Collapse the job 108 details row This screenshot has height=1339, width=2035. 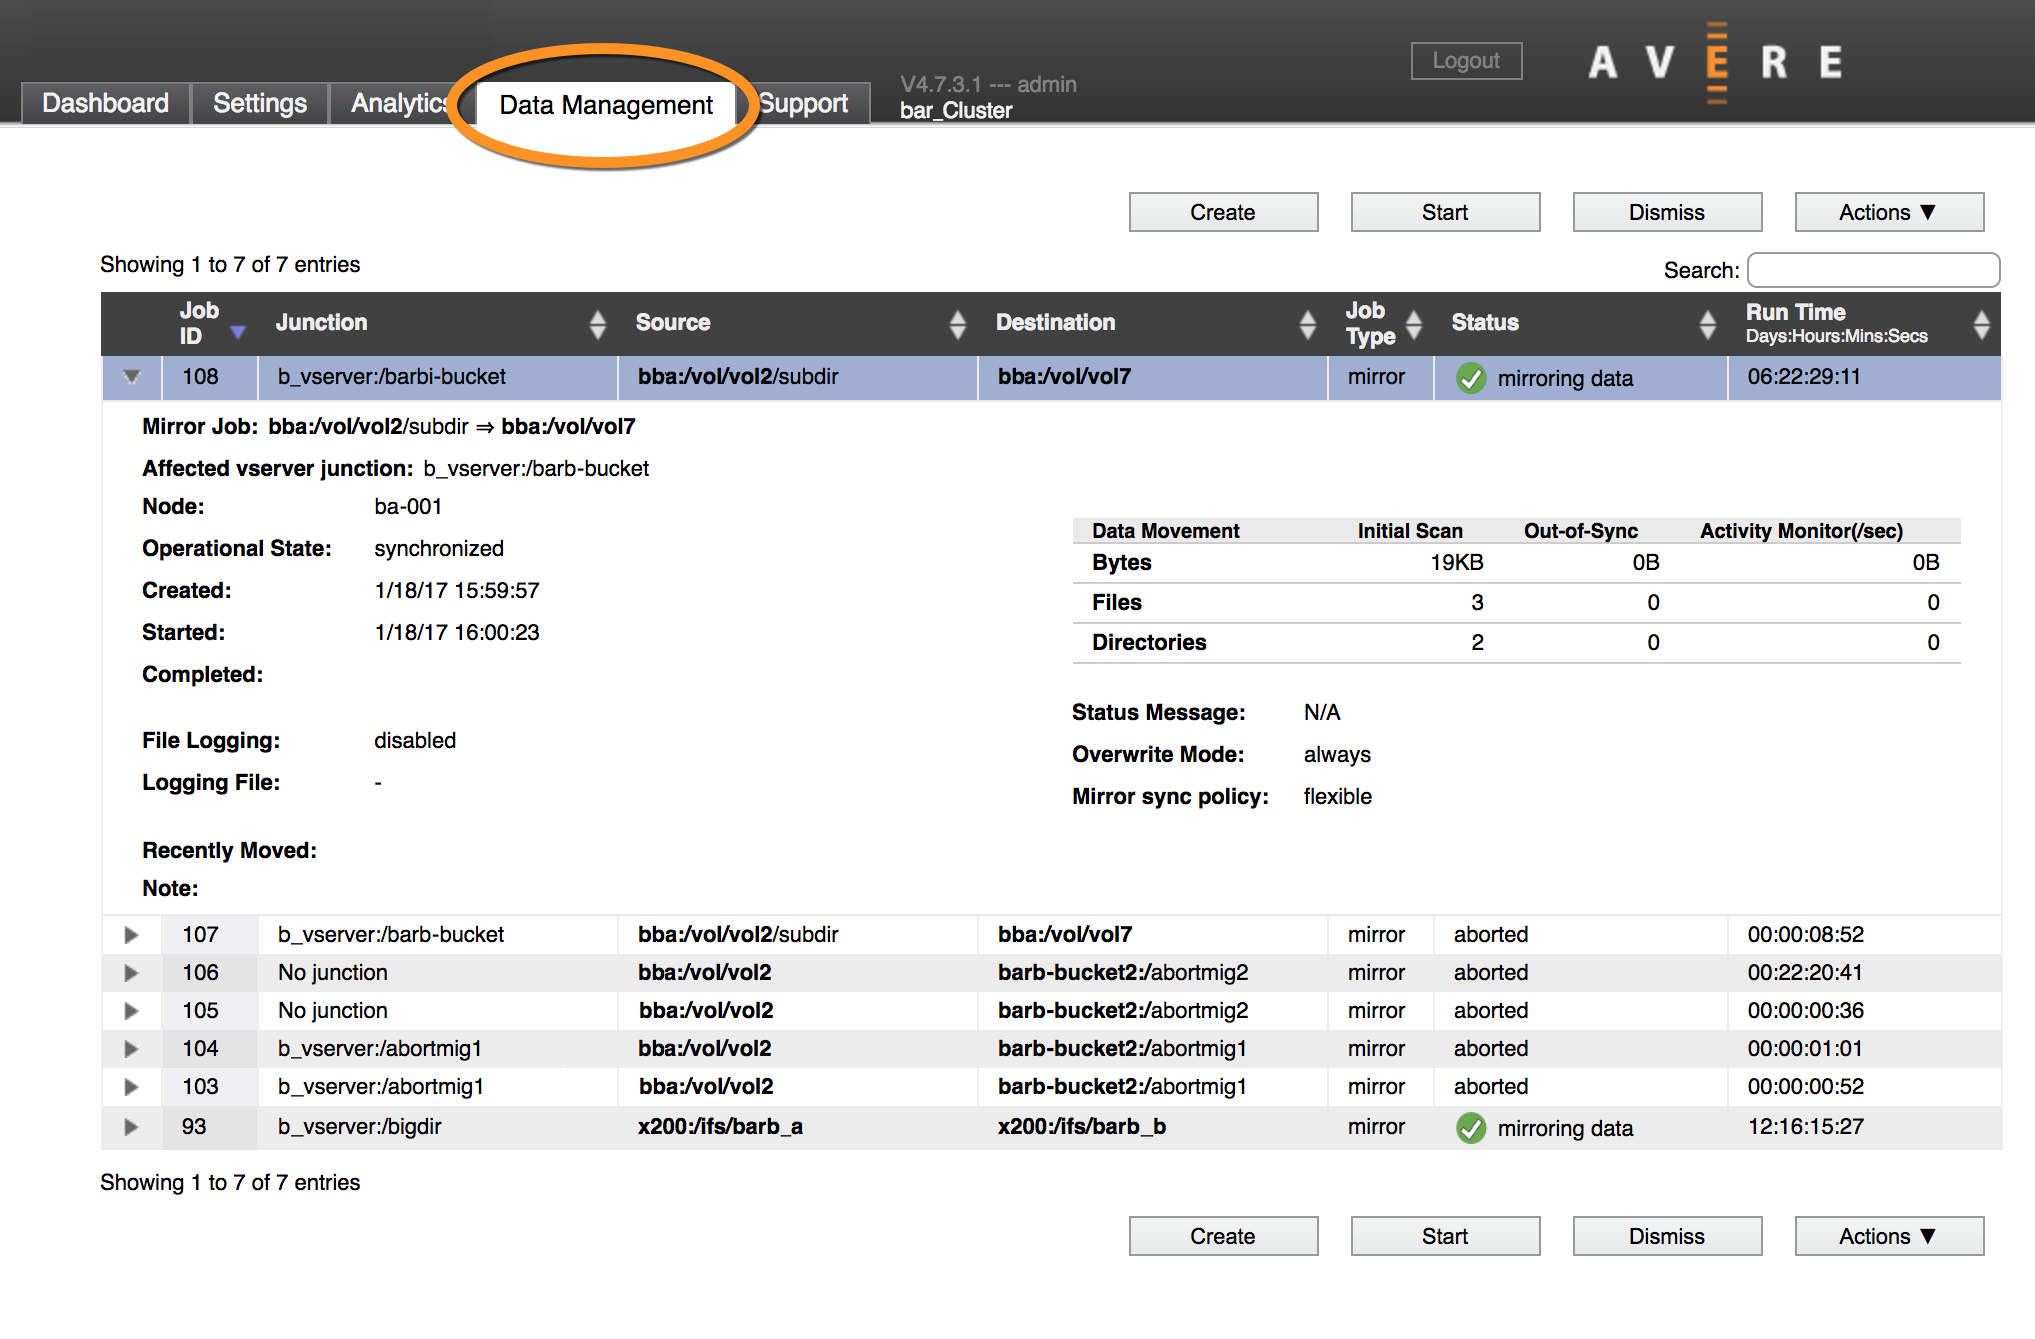(x=131, y=377)
